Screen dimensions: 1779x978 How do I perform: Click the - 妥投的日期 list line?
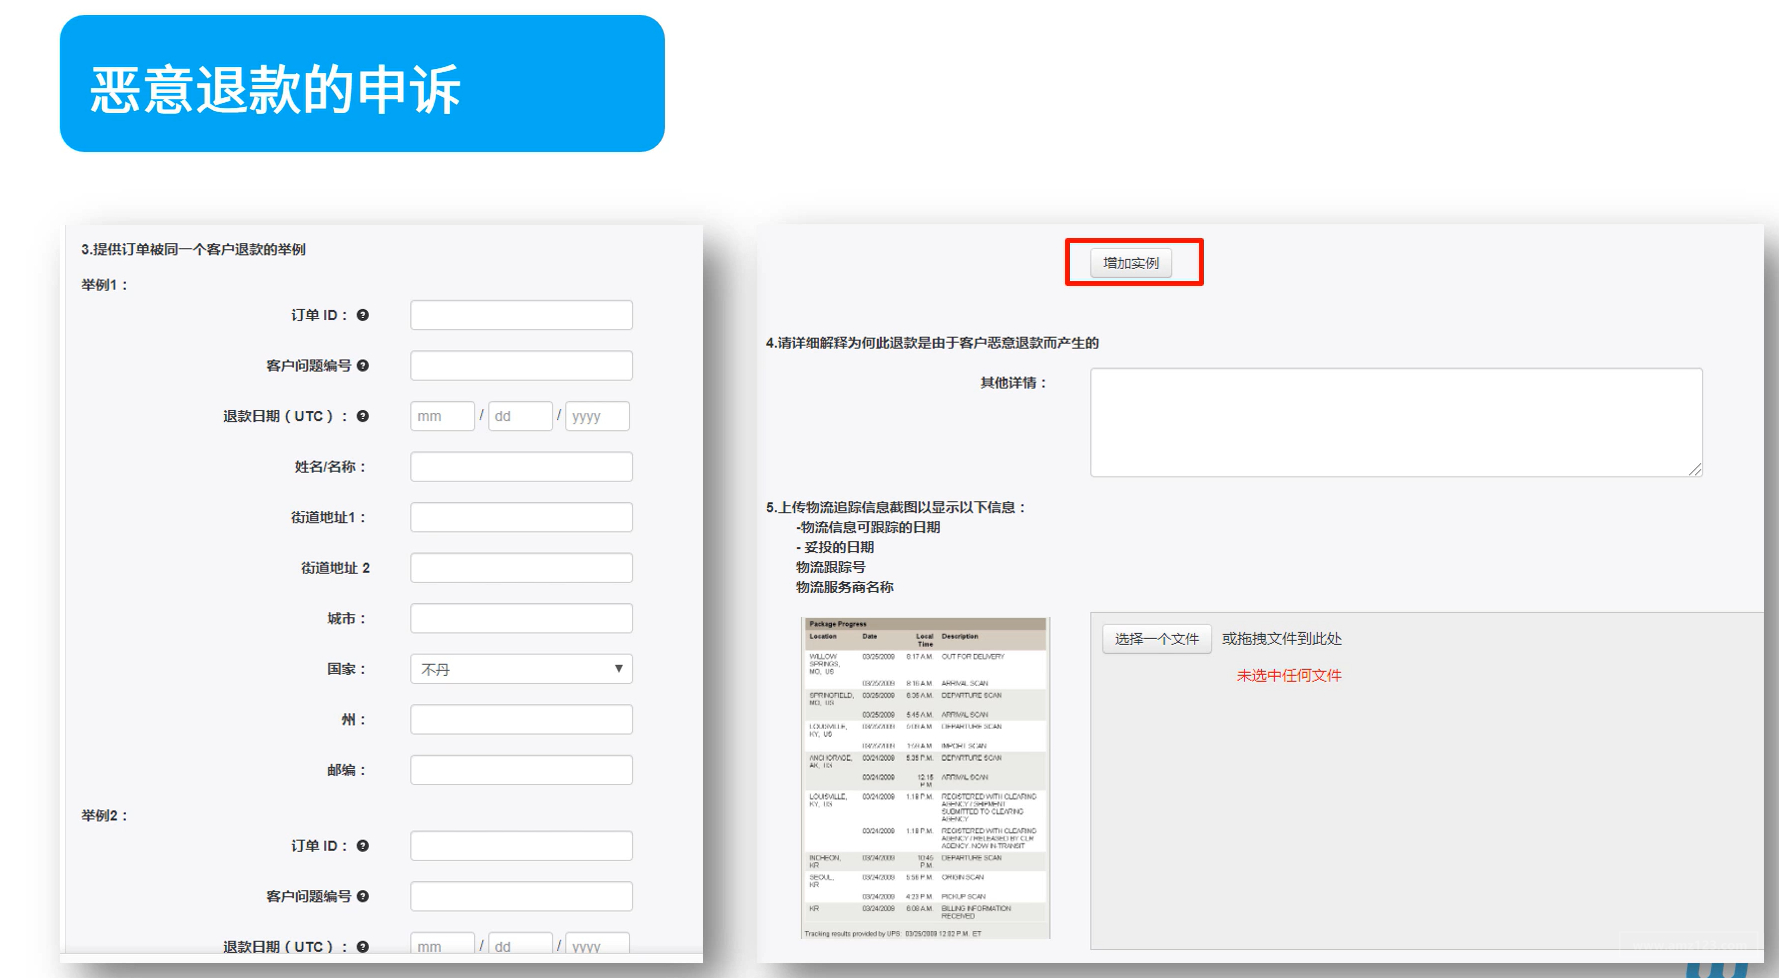point(835,547)
